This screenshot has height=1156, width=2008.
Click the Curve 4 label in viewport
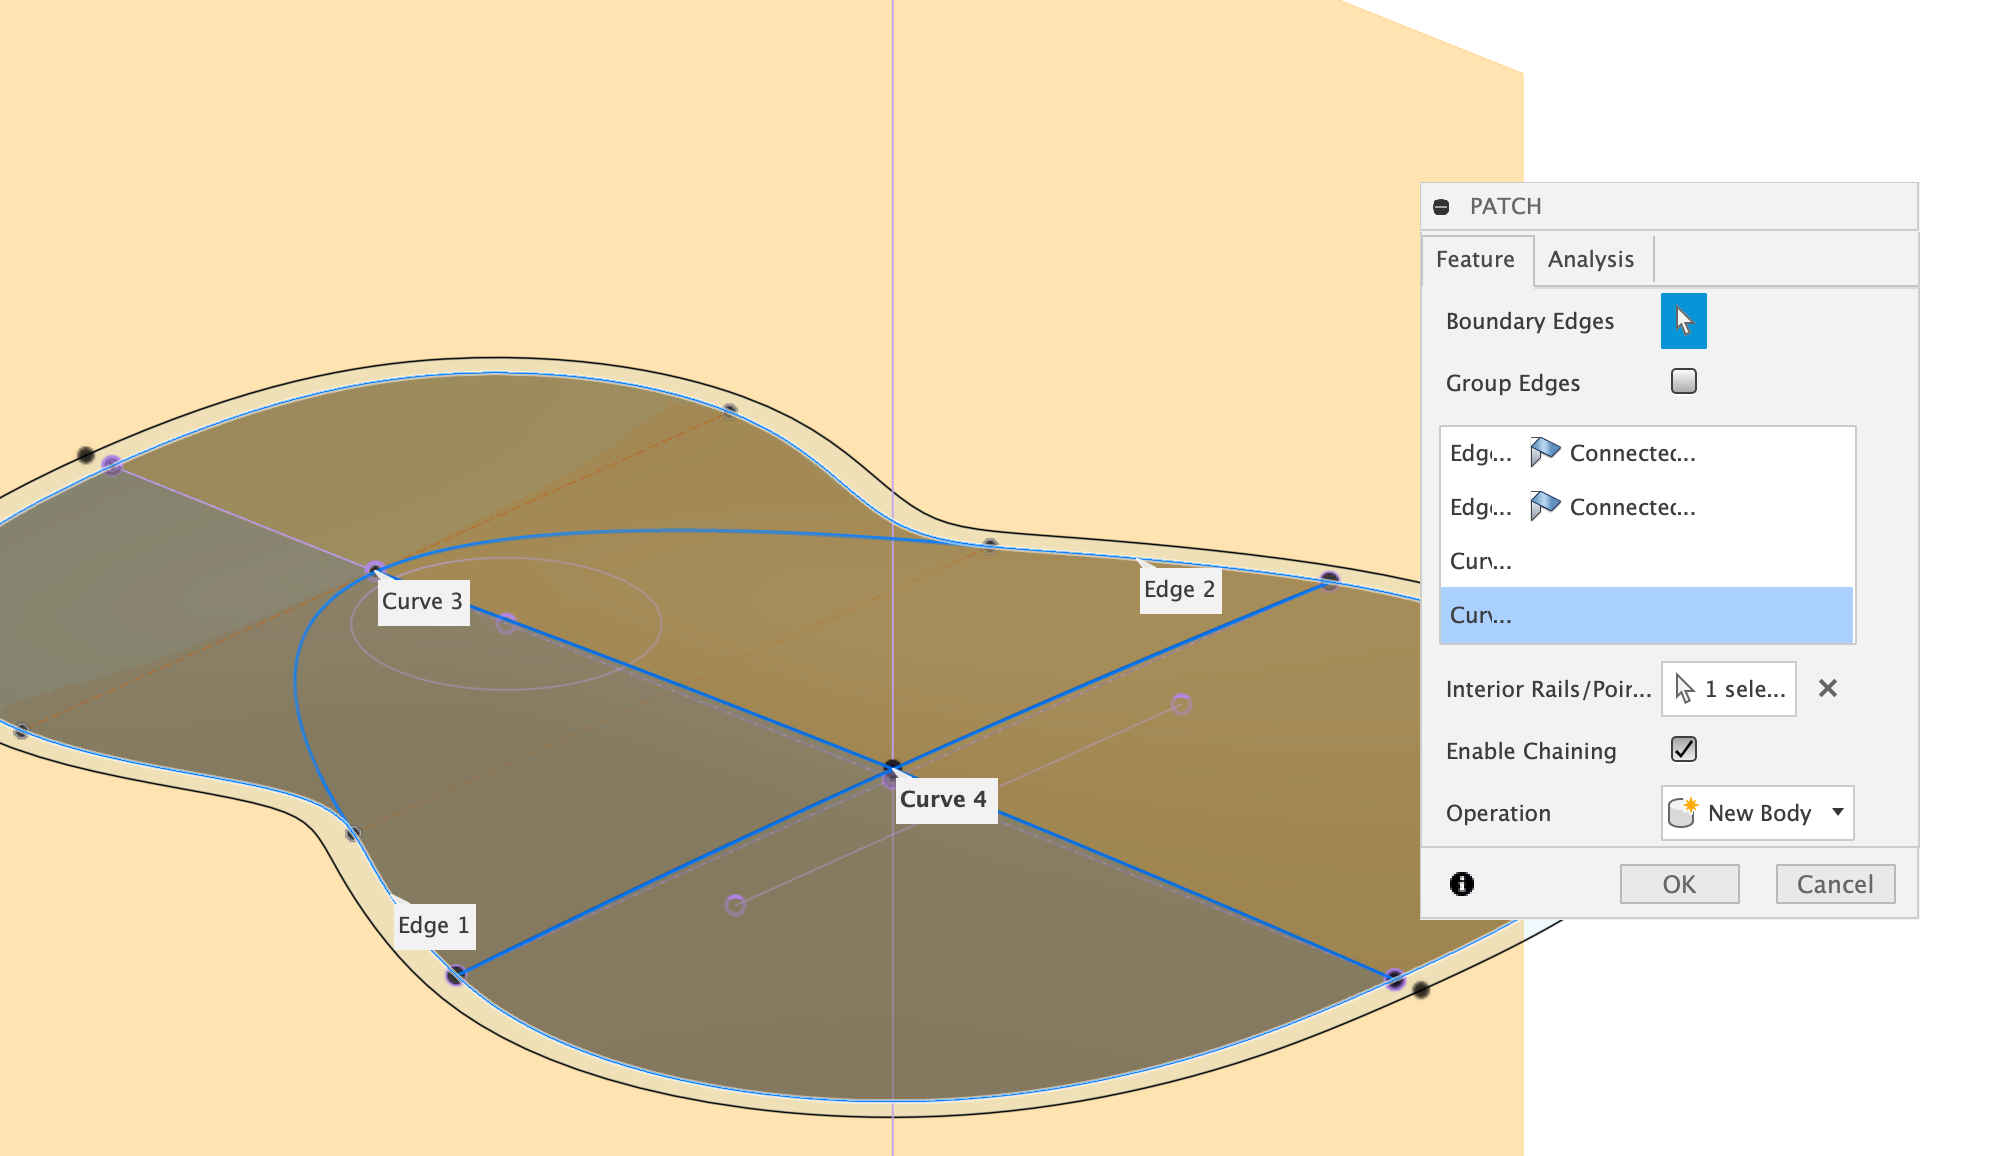pyautogui.click(x=943, y=800)
